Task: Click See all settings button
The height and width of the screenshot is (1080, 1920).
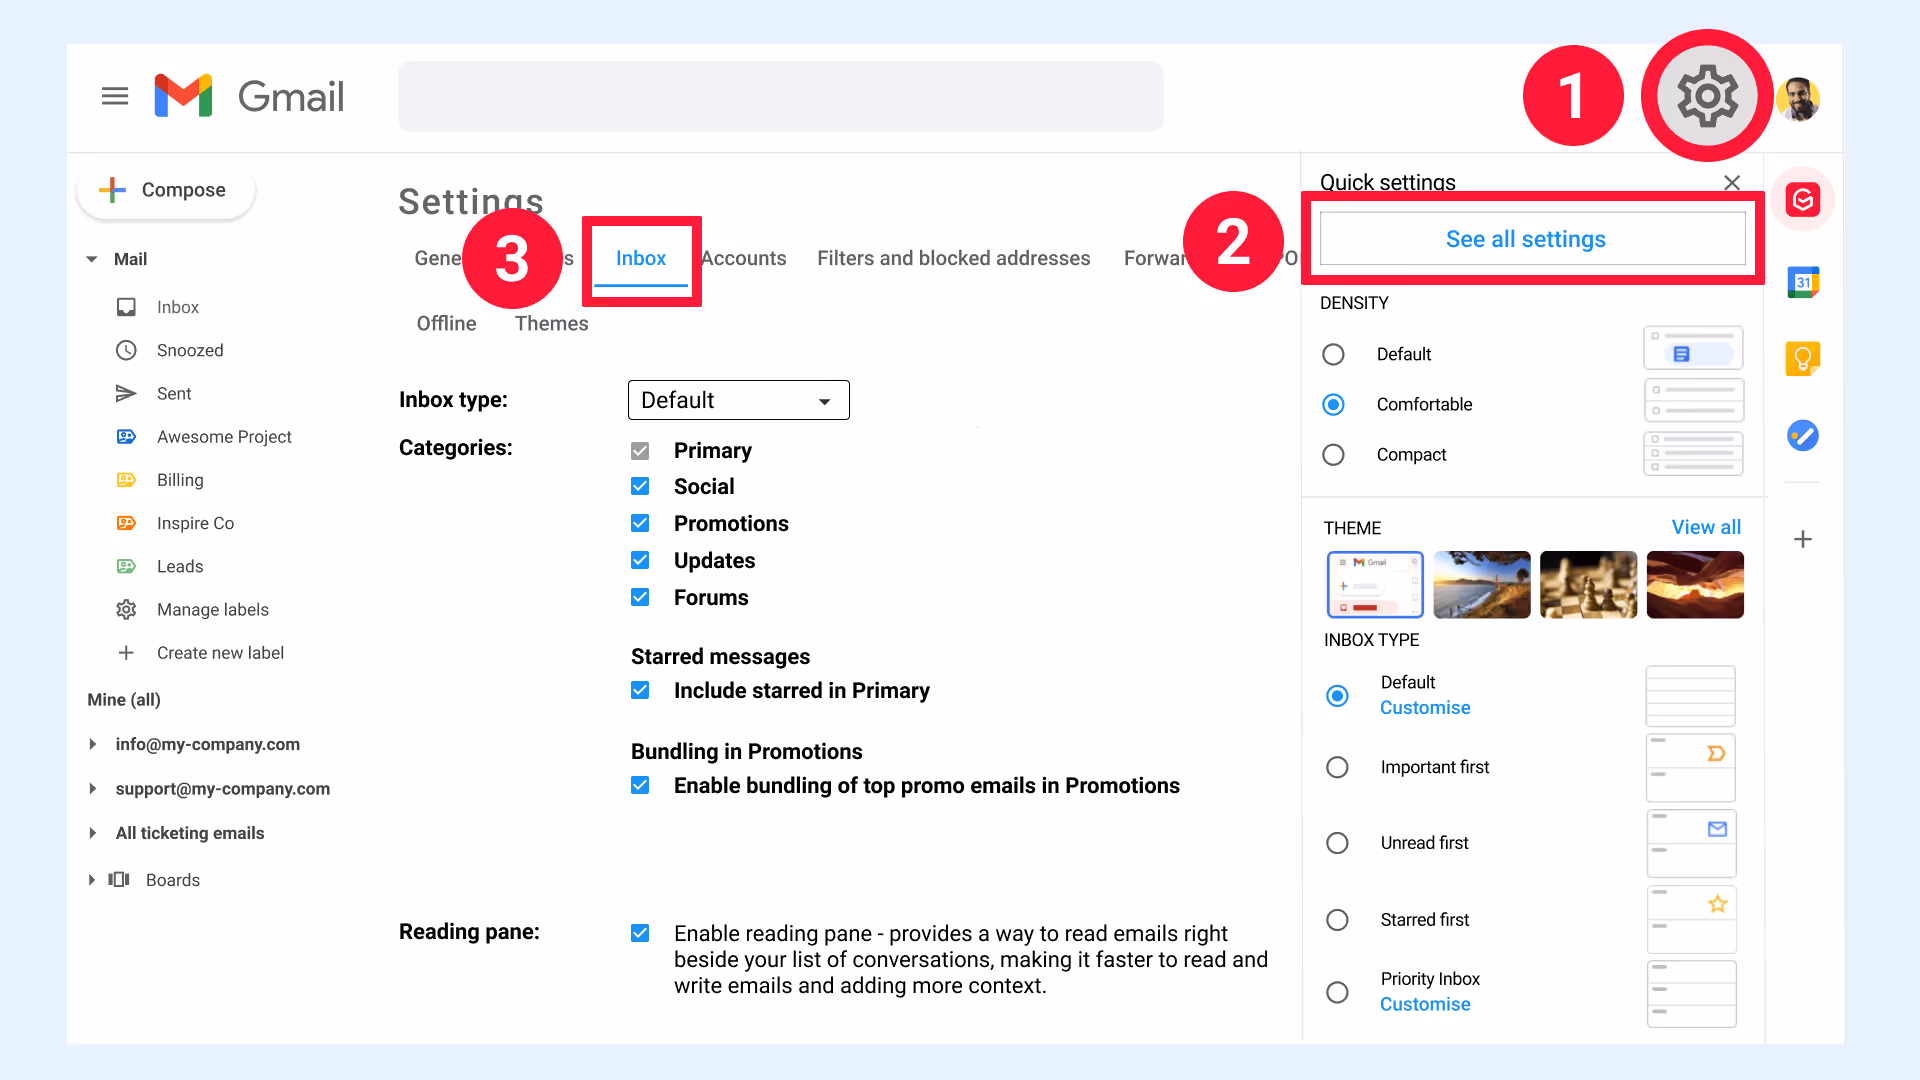Action: click(x=1532, y=239)
